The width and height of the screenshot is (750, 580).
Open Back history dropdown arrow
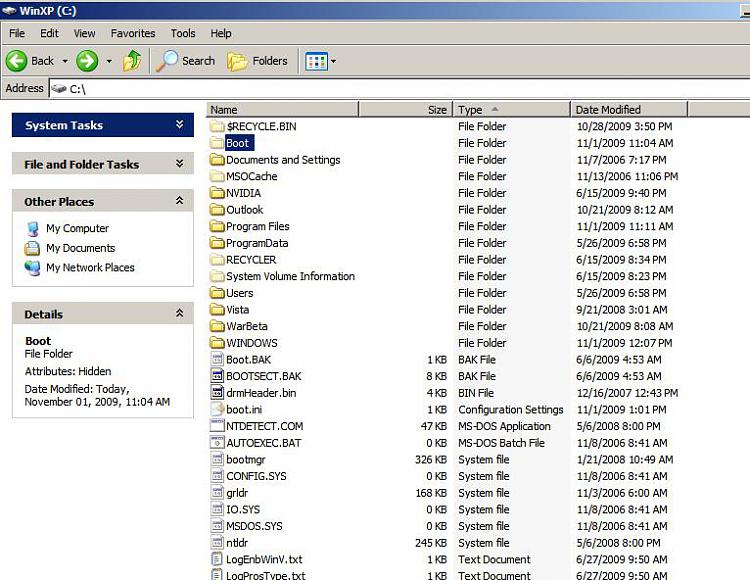[65, 61]
